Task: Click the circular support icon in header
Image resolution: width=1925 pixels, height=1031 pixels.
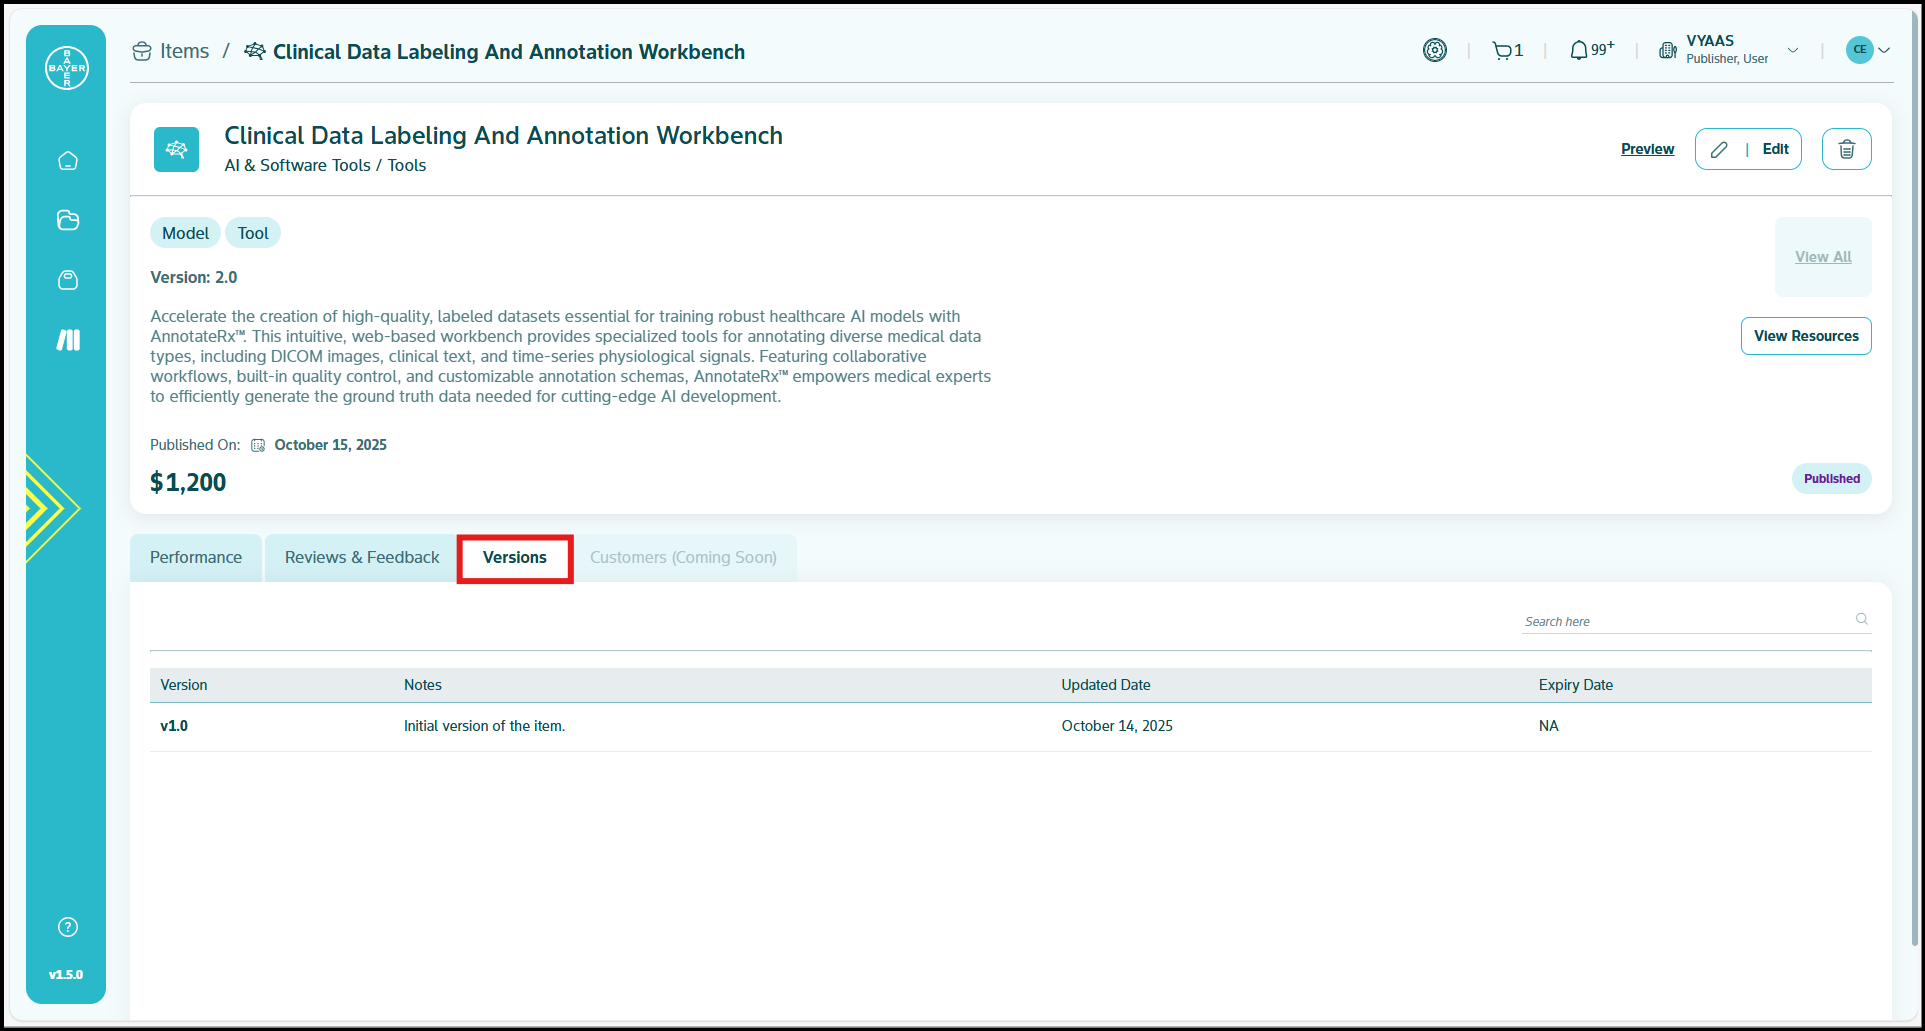Action: [1435, 50]
